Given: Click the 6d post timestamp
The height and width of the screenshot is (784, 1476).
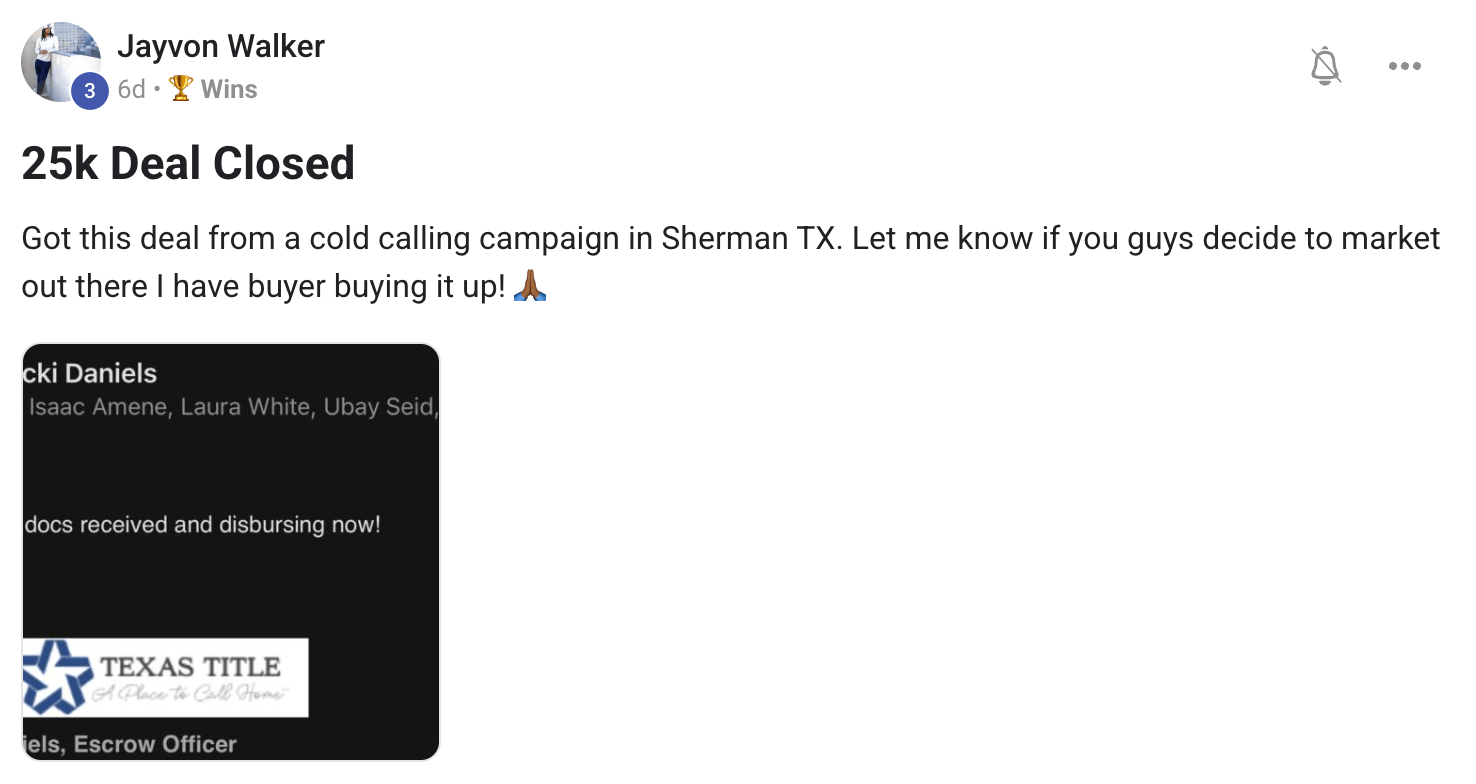Looking at the screenshot, I should tap(131, 89).
